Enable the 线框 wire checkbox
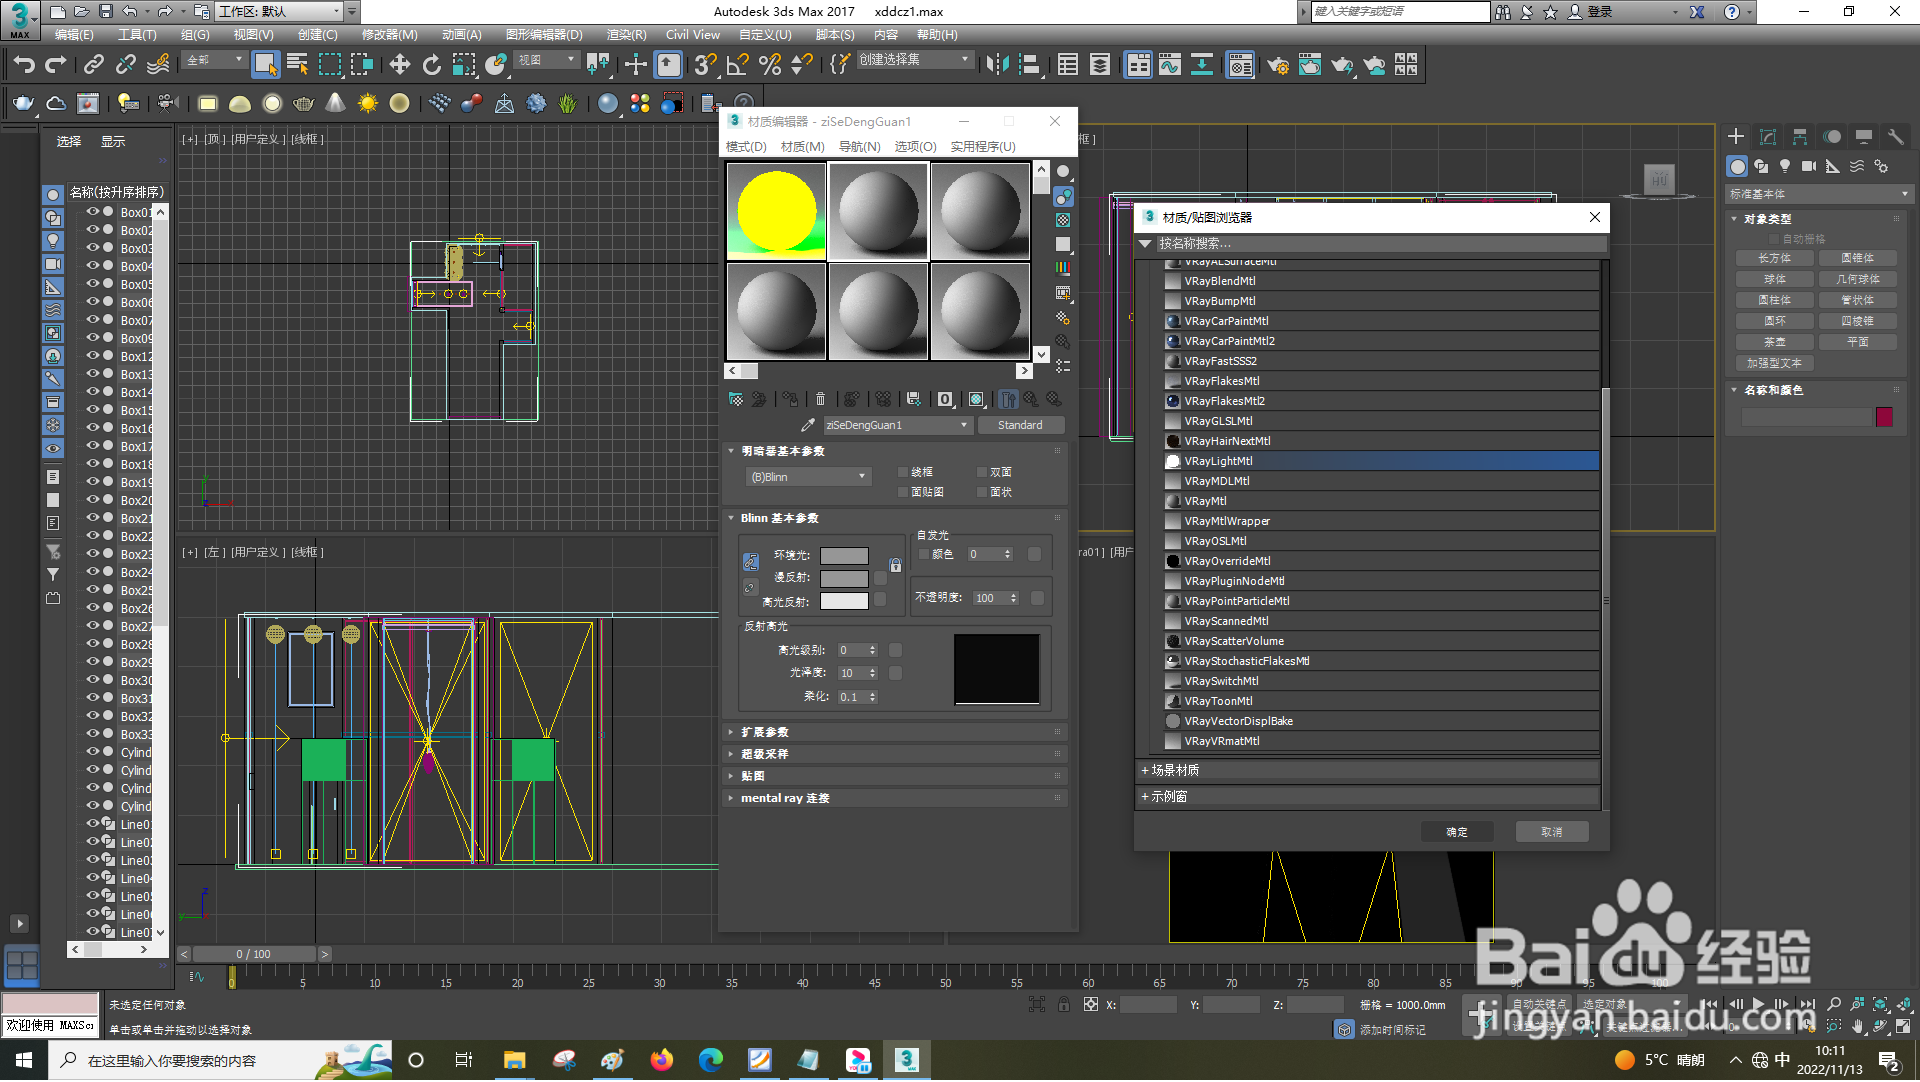Image resolution: width=1920 pixels, height=1082 pixels. click(x=903, y=473)
